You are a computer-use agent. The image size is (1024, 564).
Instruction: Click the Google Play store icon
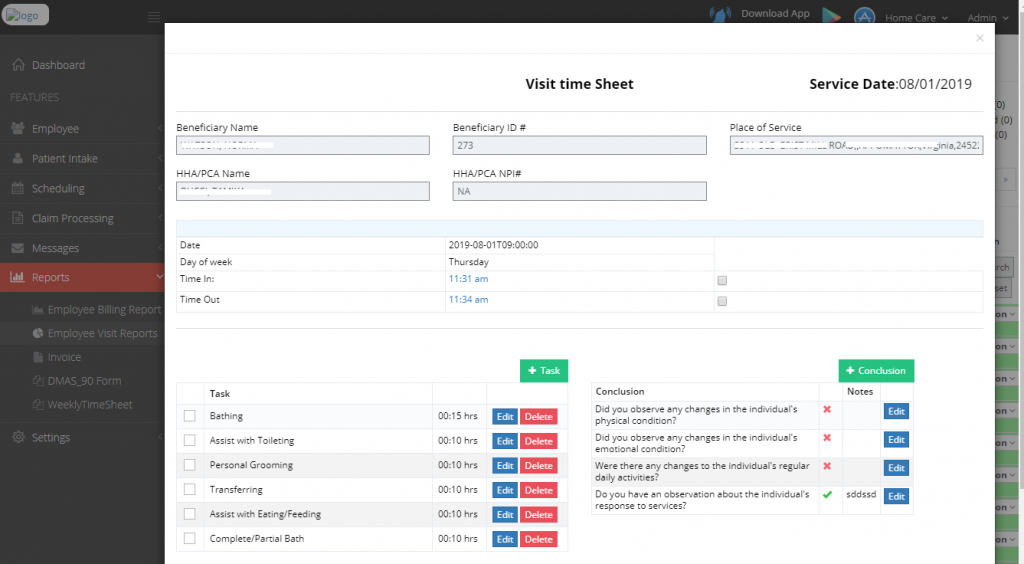point(831,16)
